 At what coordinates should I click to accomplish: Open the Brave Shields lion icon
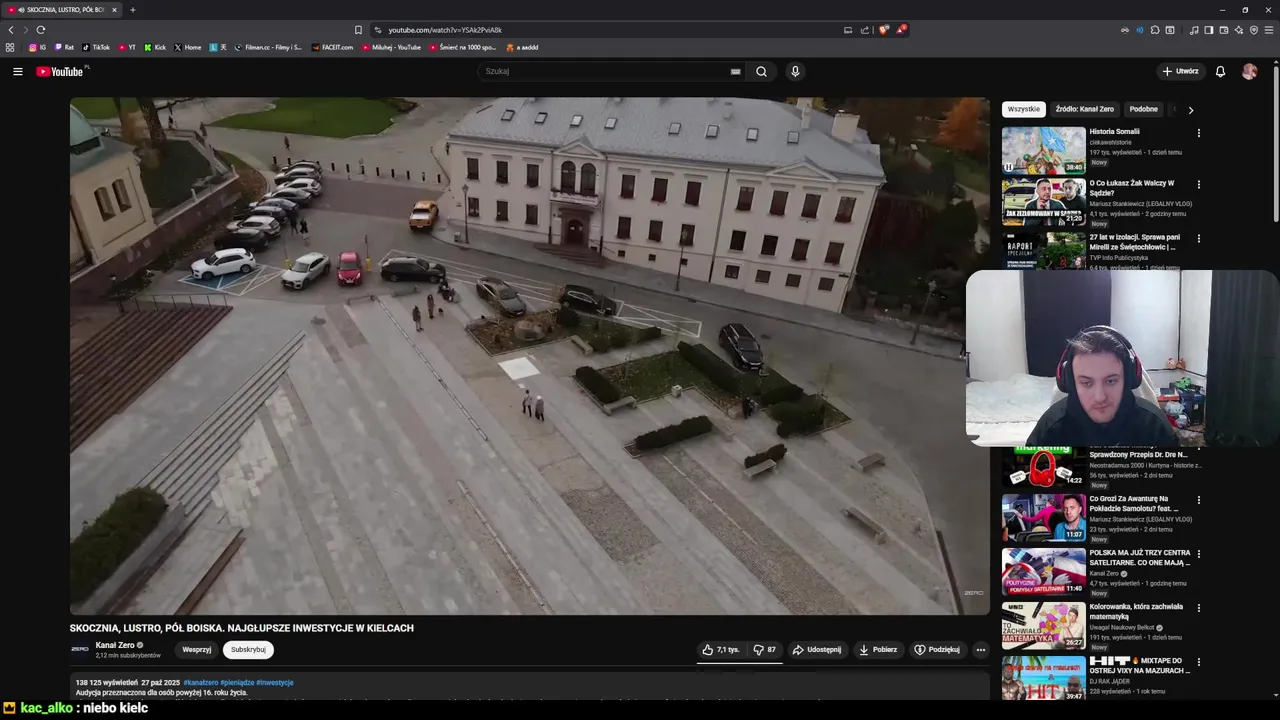(x=883, y=30)
